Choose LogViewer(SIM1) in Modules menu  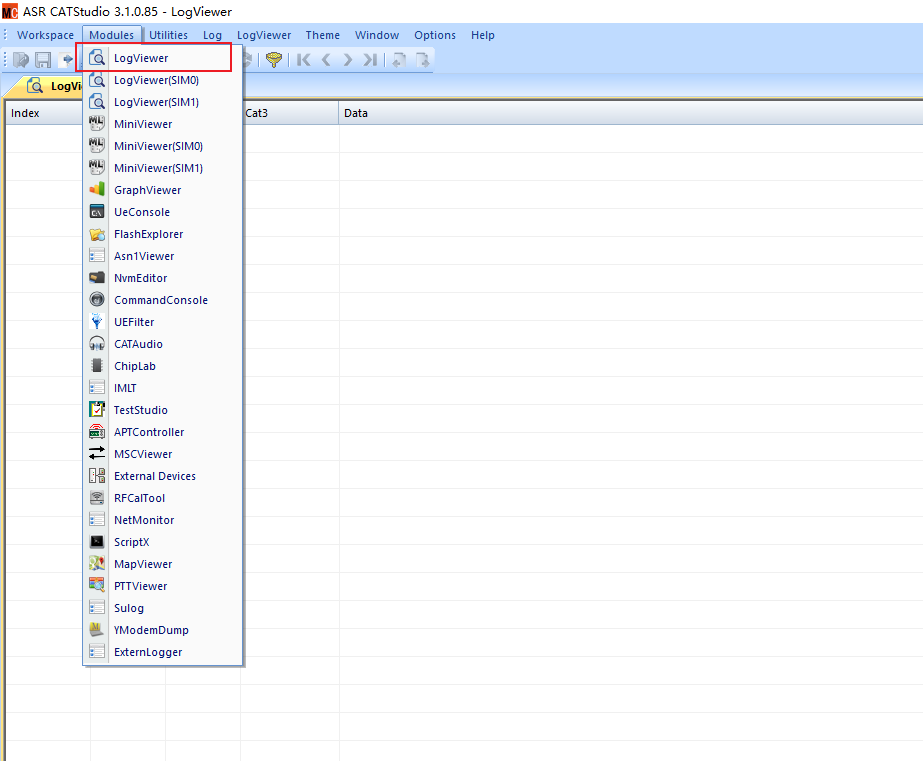[163, 102]
